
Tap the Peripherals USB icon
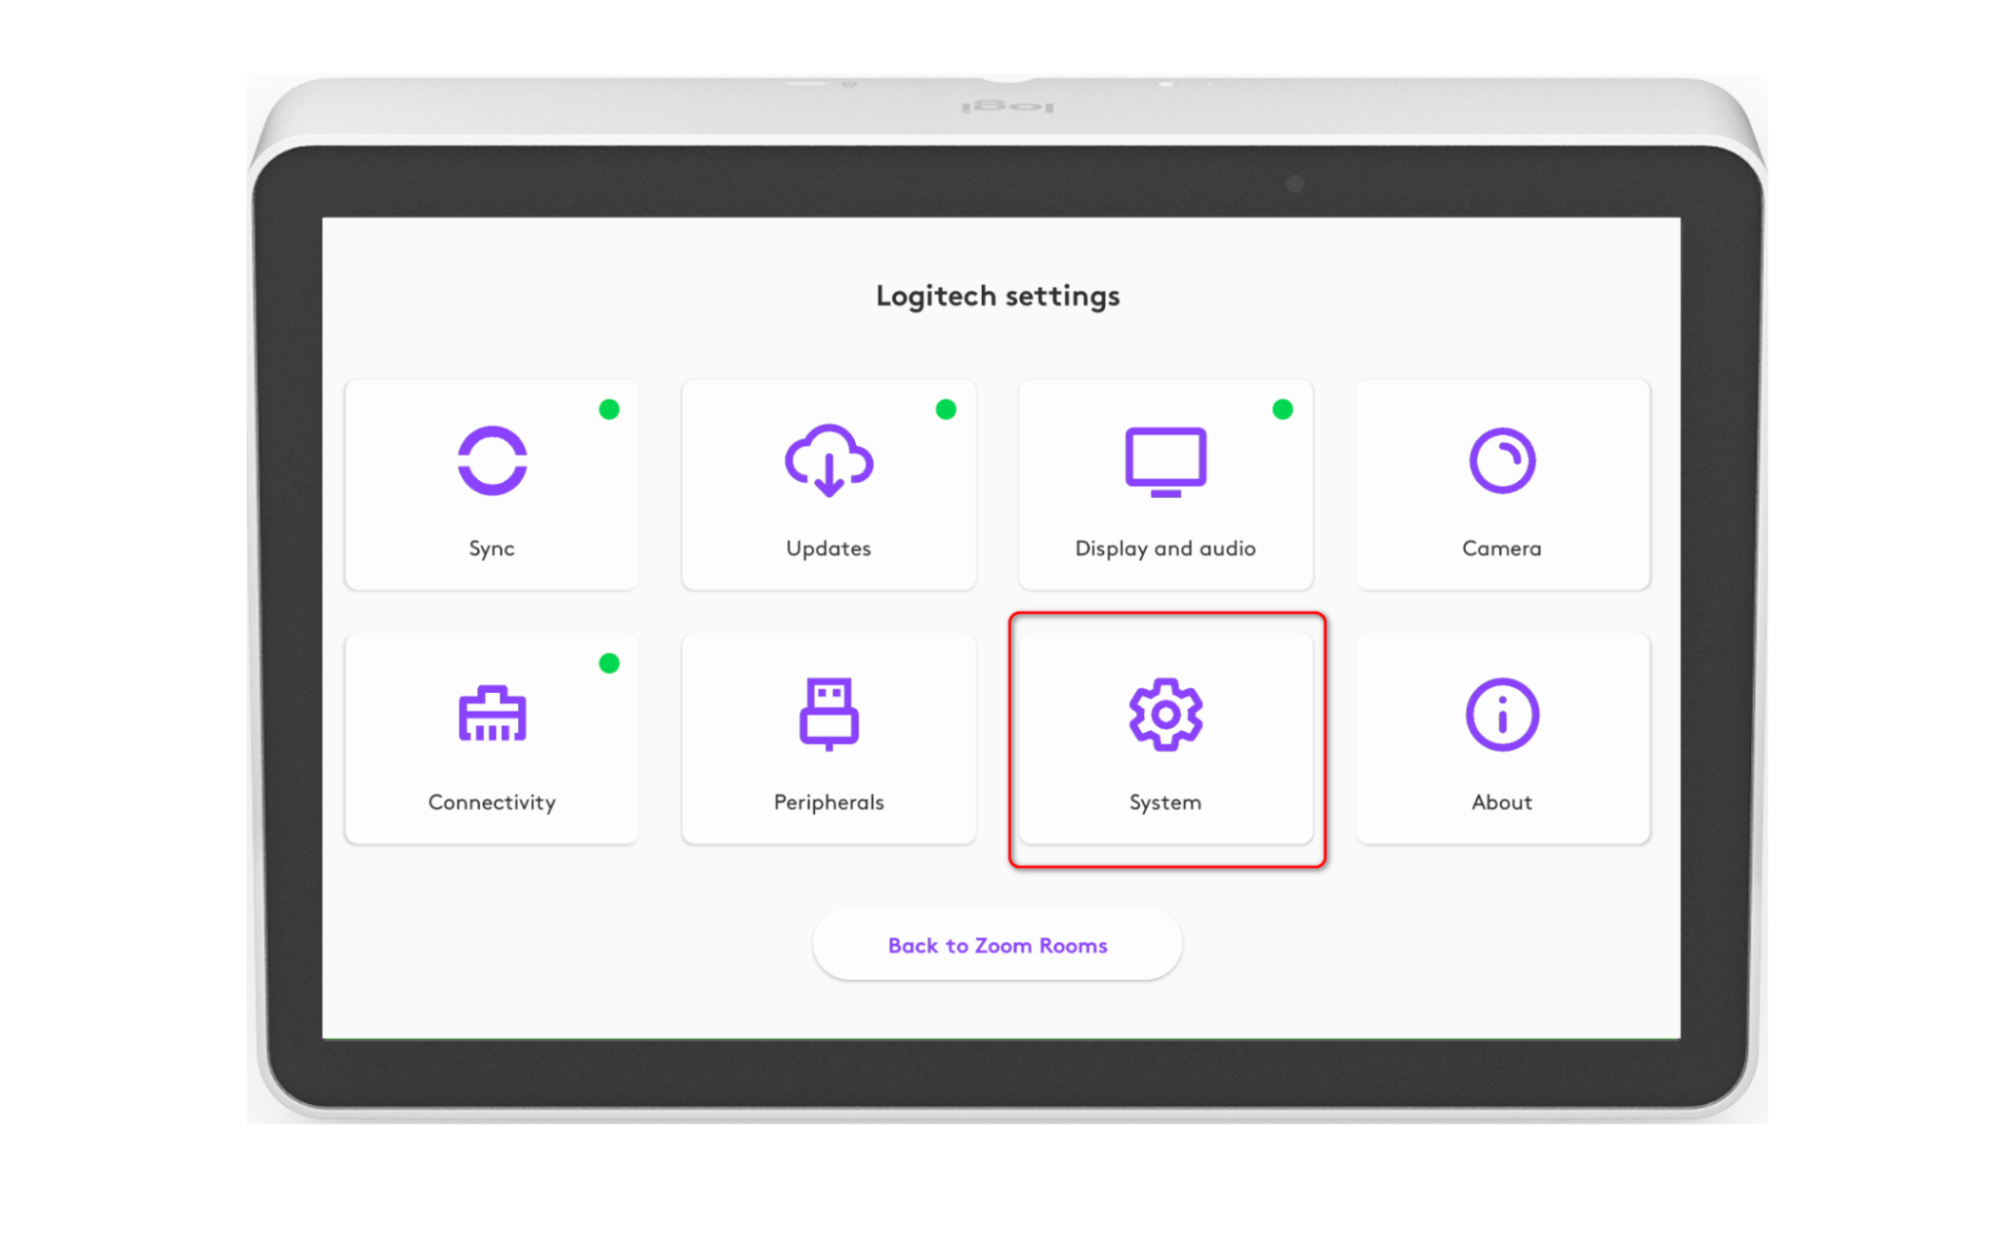[x=828, y=714]
